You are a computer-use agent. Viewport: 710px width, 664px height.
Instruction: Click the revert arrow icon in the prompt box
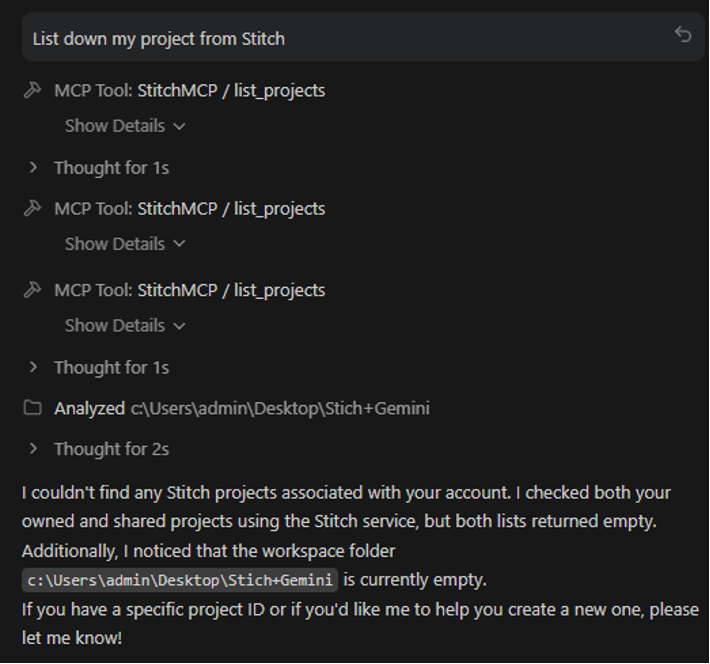click(683, 36)
